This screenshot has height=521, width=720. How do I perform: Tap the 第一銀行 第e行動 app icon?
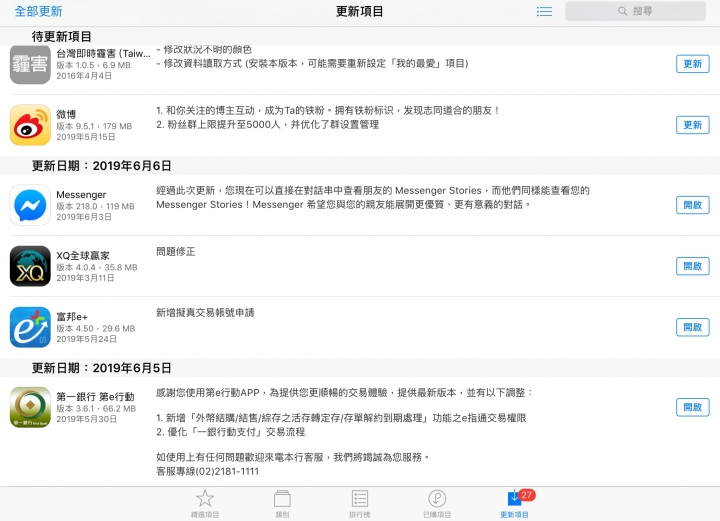coord(30,407)
